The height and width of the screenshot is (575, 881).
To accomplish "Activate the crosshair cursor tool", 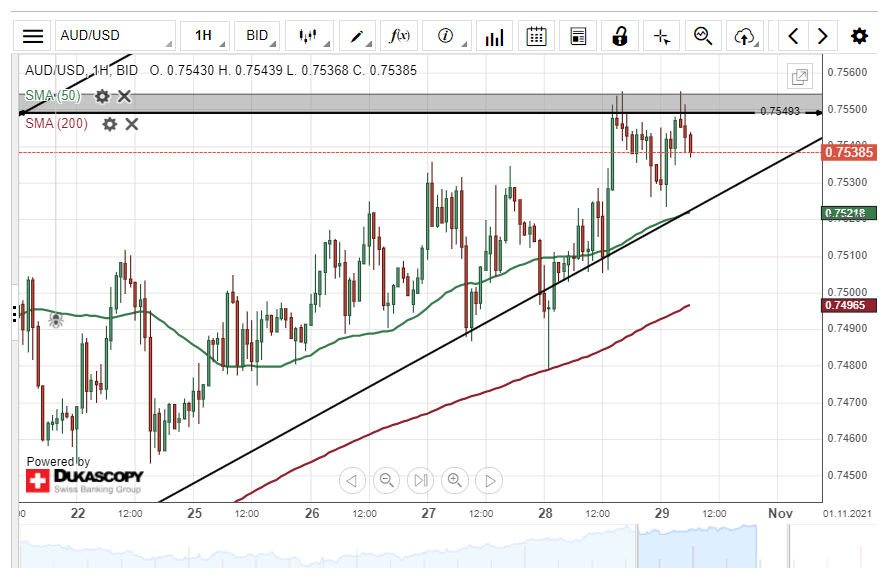I will point(661,36).
